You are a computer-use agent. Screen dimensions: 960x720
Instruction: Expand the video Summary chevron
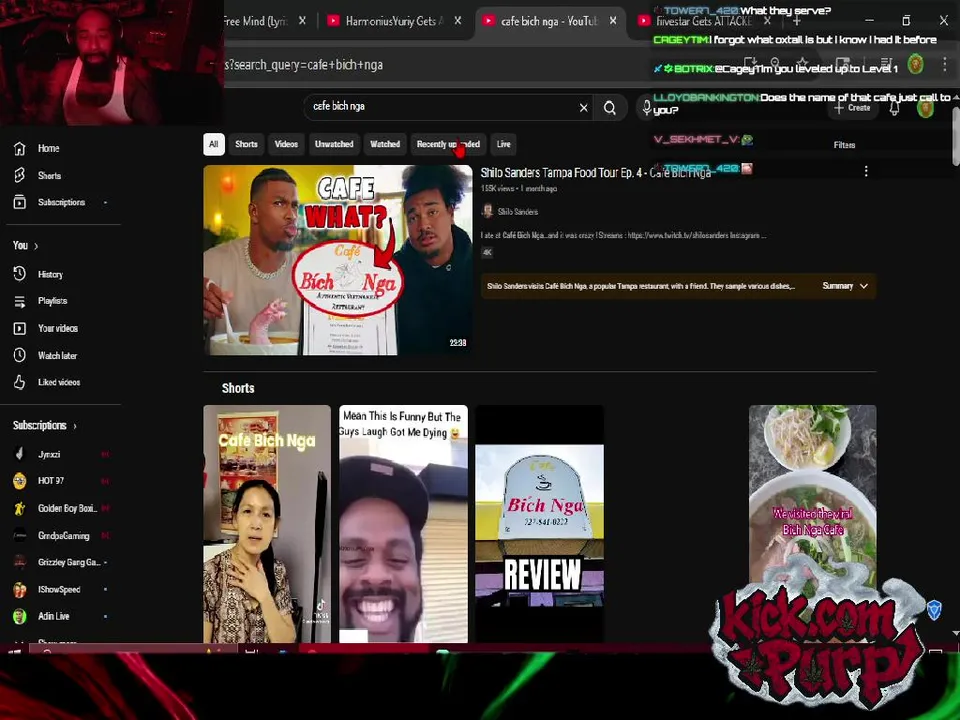click(x=864, y=286)
